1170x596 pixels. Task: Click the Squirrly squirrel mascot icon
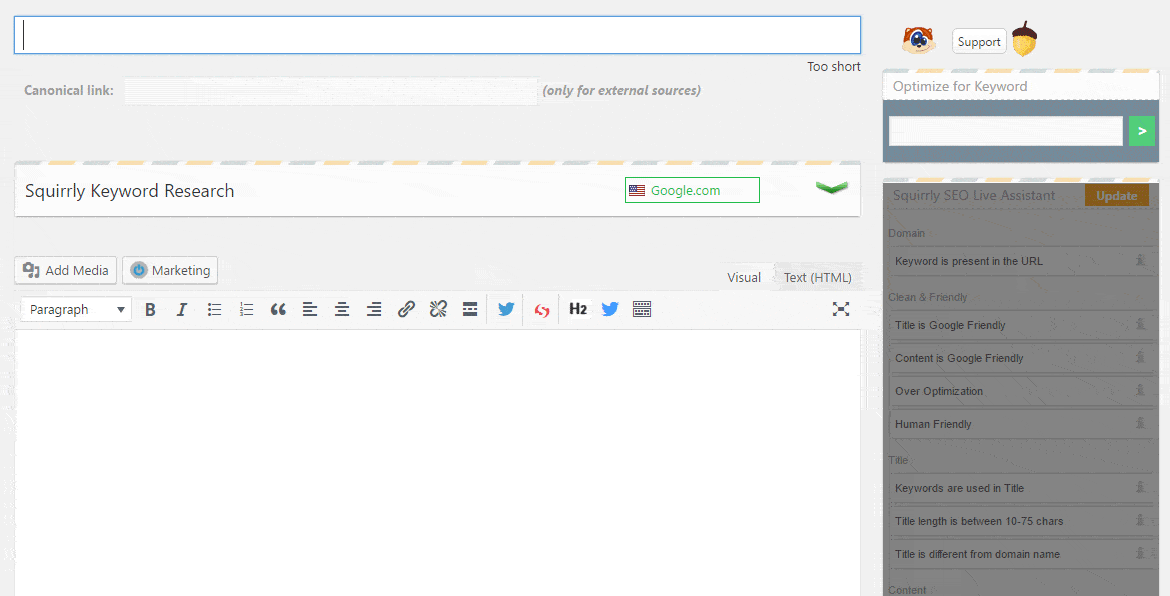[x=919, y=40]
